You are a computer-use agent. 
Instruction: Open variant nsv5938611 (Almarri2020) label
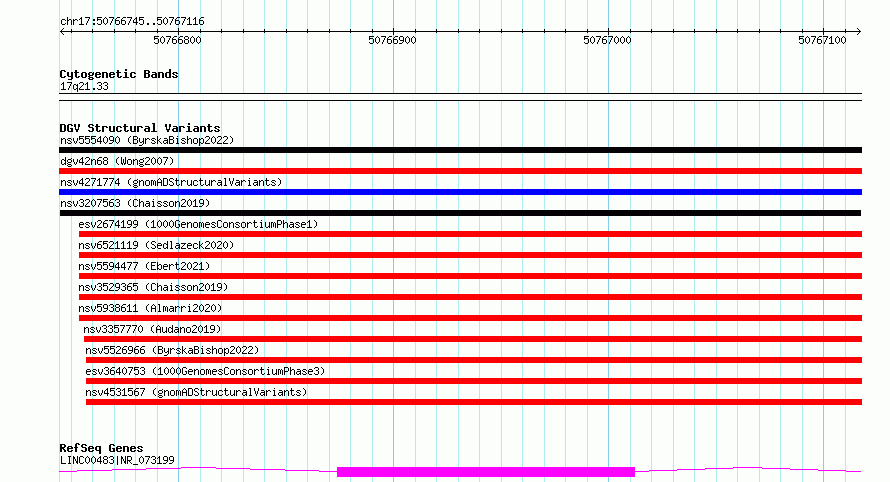coord(150,308)
